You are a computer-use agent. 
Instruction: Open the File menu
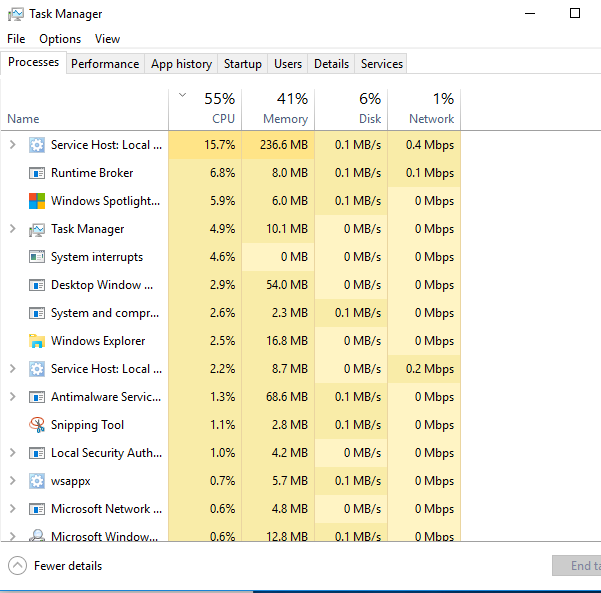pos(16,39)
